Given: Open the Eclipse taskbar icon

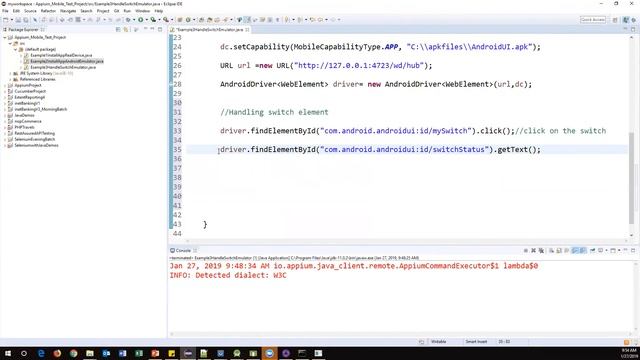Looking at the screenshot, I should (188, 353).
